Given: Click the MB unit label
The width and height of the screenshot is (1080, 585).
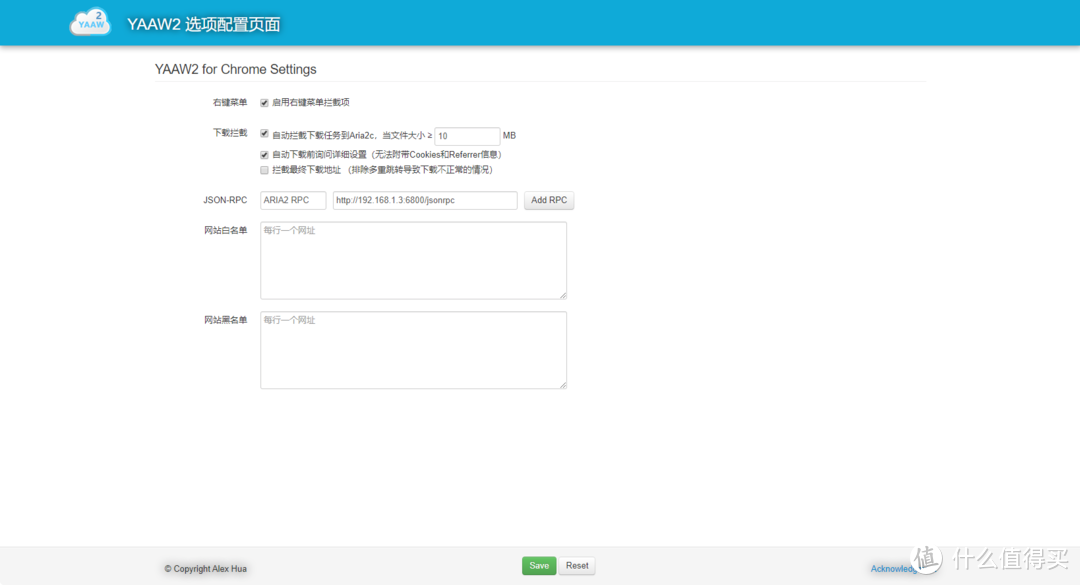Looking at the screenshot, I should tap(510, 136).
